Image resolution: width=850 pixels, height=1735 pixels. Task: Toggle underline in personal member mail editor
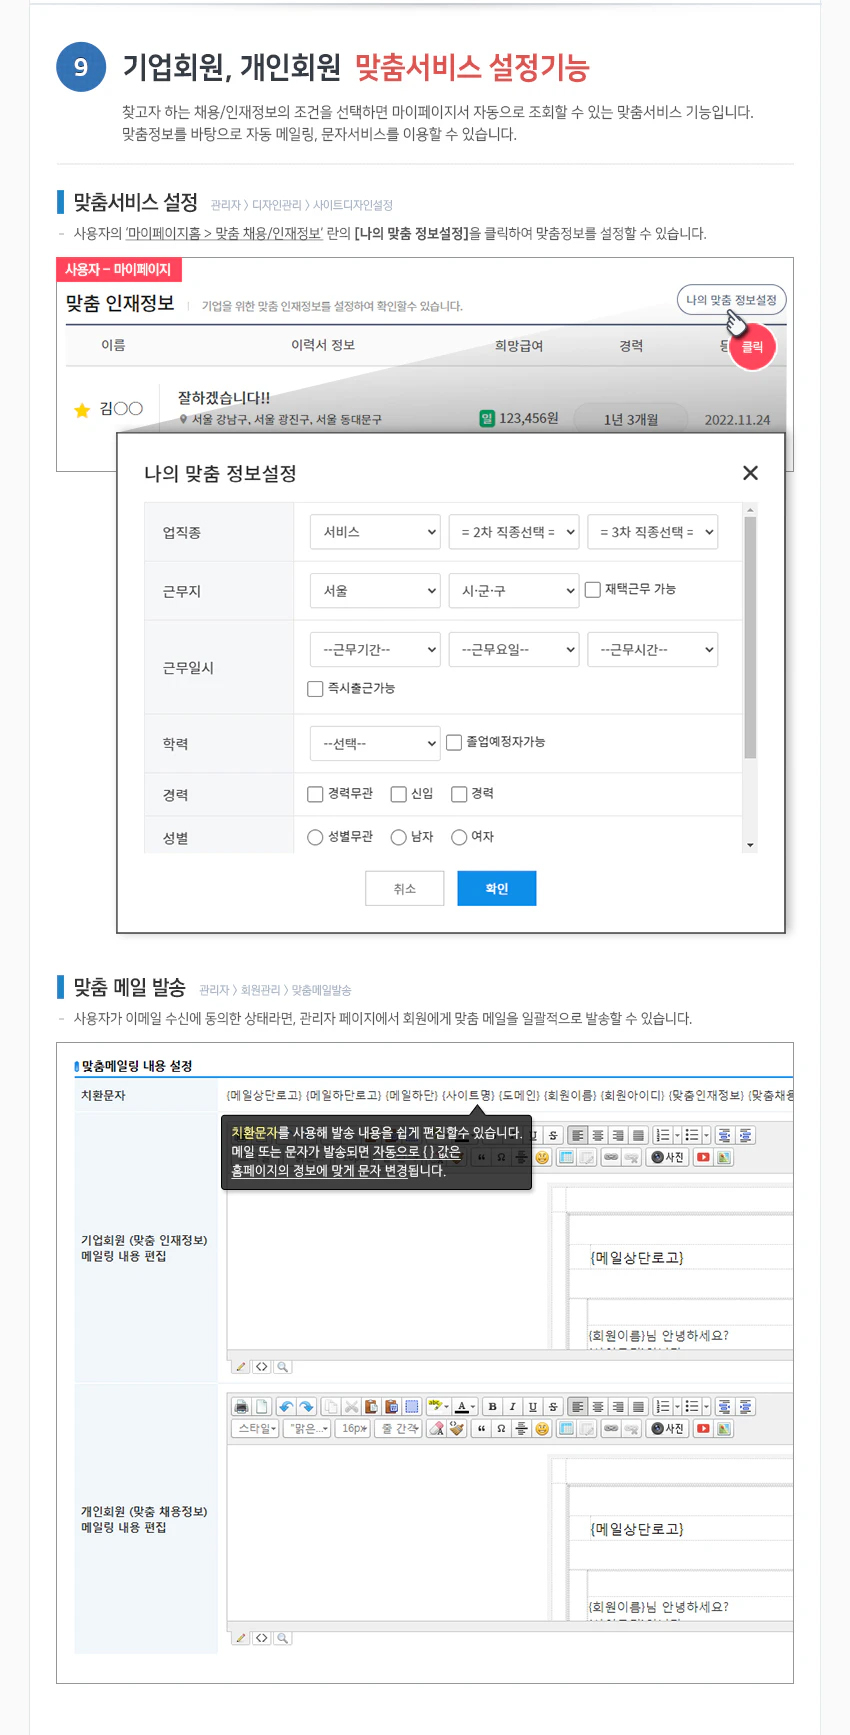point(533,1406)
